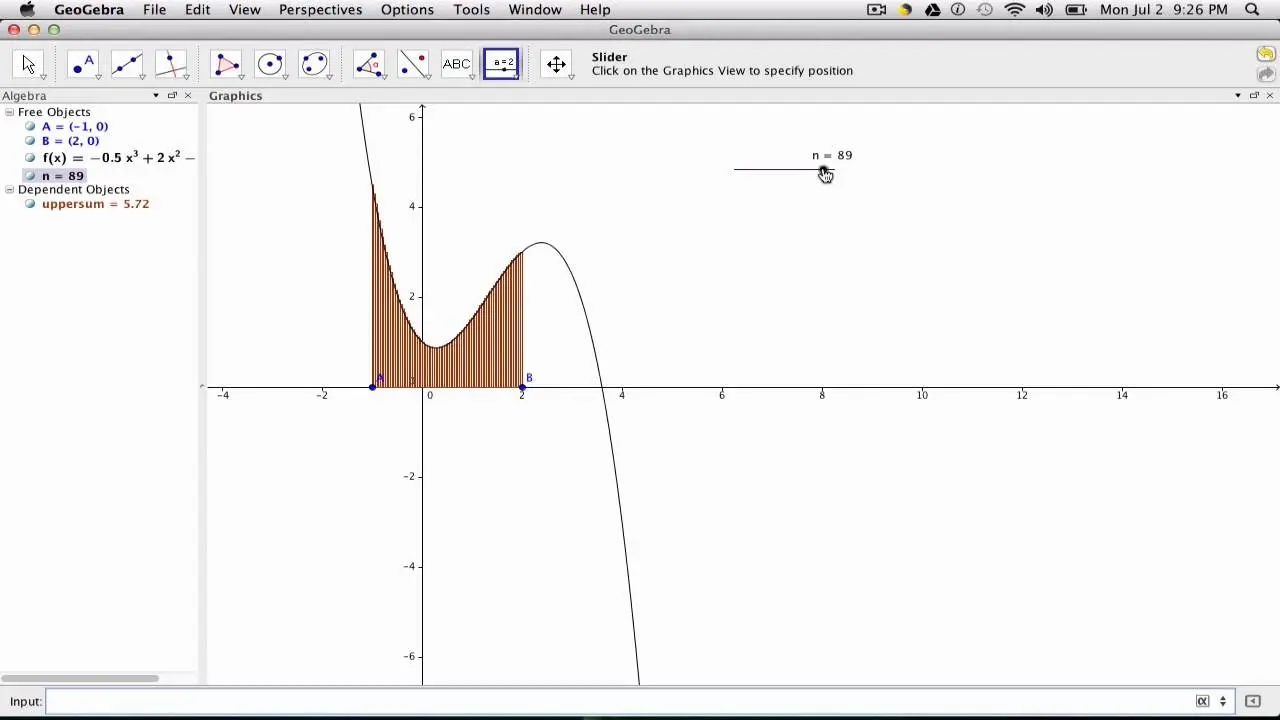This screenshot has height=720, width=1280.
Task: Select f(x) = -0.5 x³ + 2 x² row
Action: pos(118,158)
